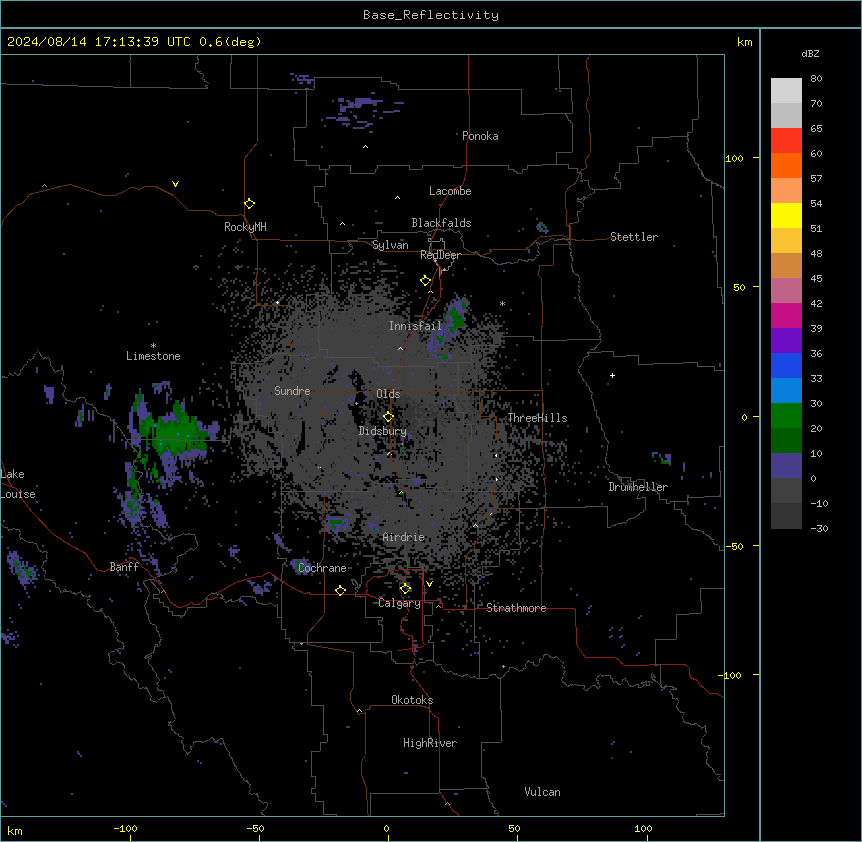Select the magenta swatch in dBZ legend
The width and height of the screenshot is (862, 842).
pos(786,315)
